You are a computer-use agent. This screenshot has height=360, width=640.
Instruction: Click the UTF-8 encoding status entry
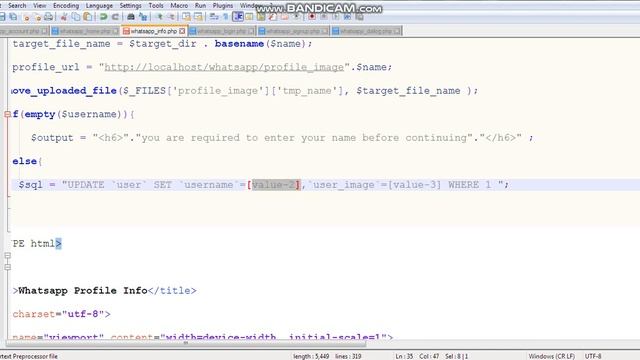tap(593, 356)
